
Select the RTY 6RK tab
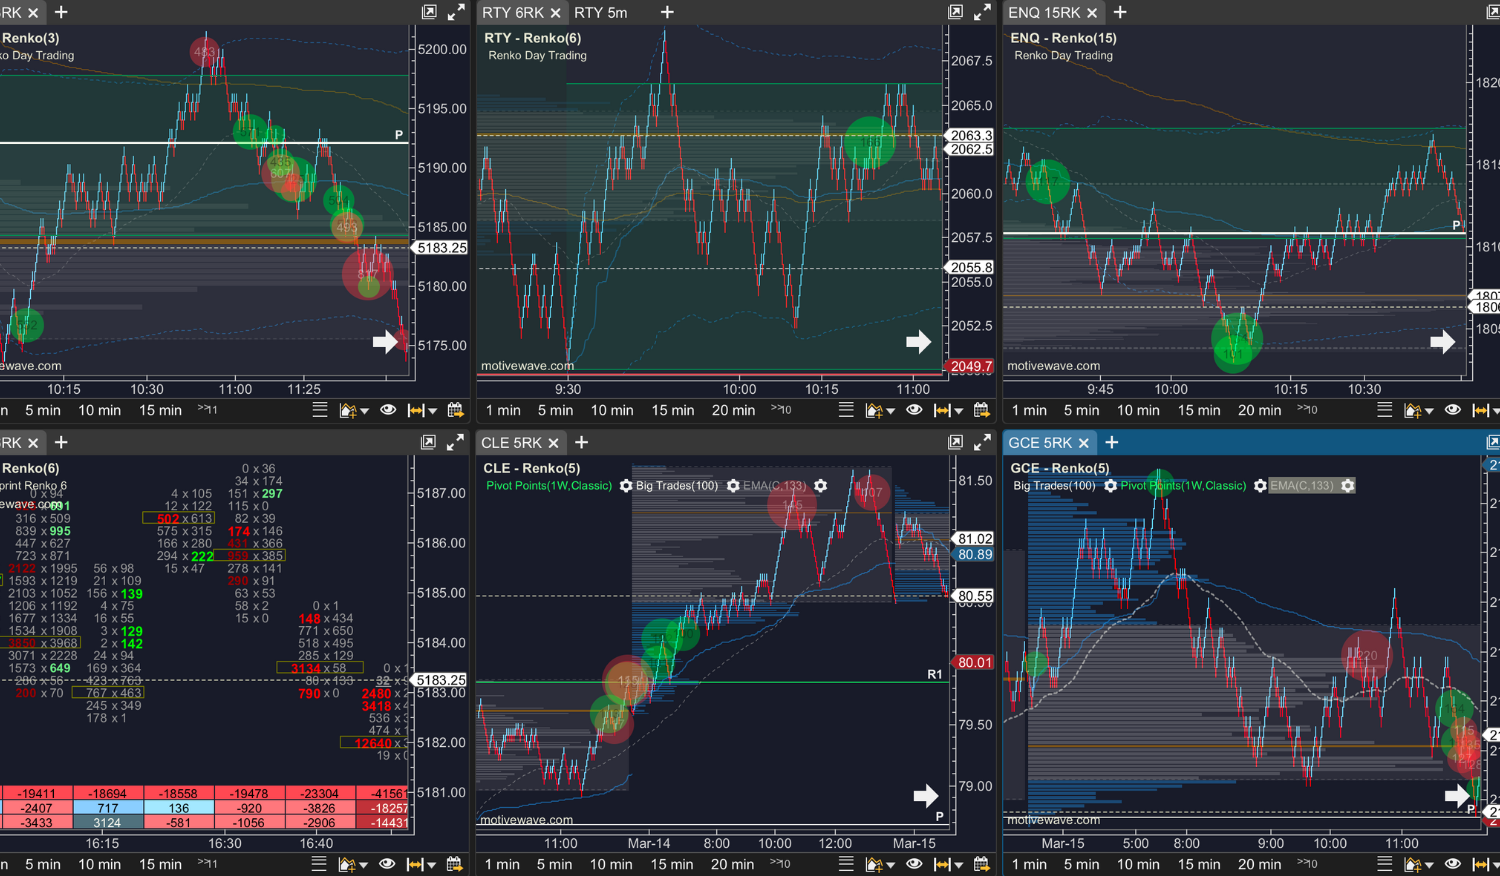513,12
